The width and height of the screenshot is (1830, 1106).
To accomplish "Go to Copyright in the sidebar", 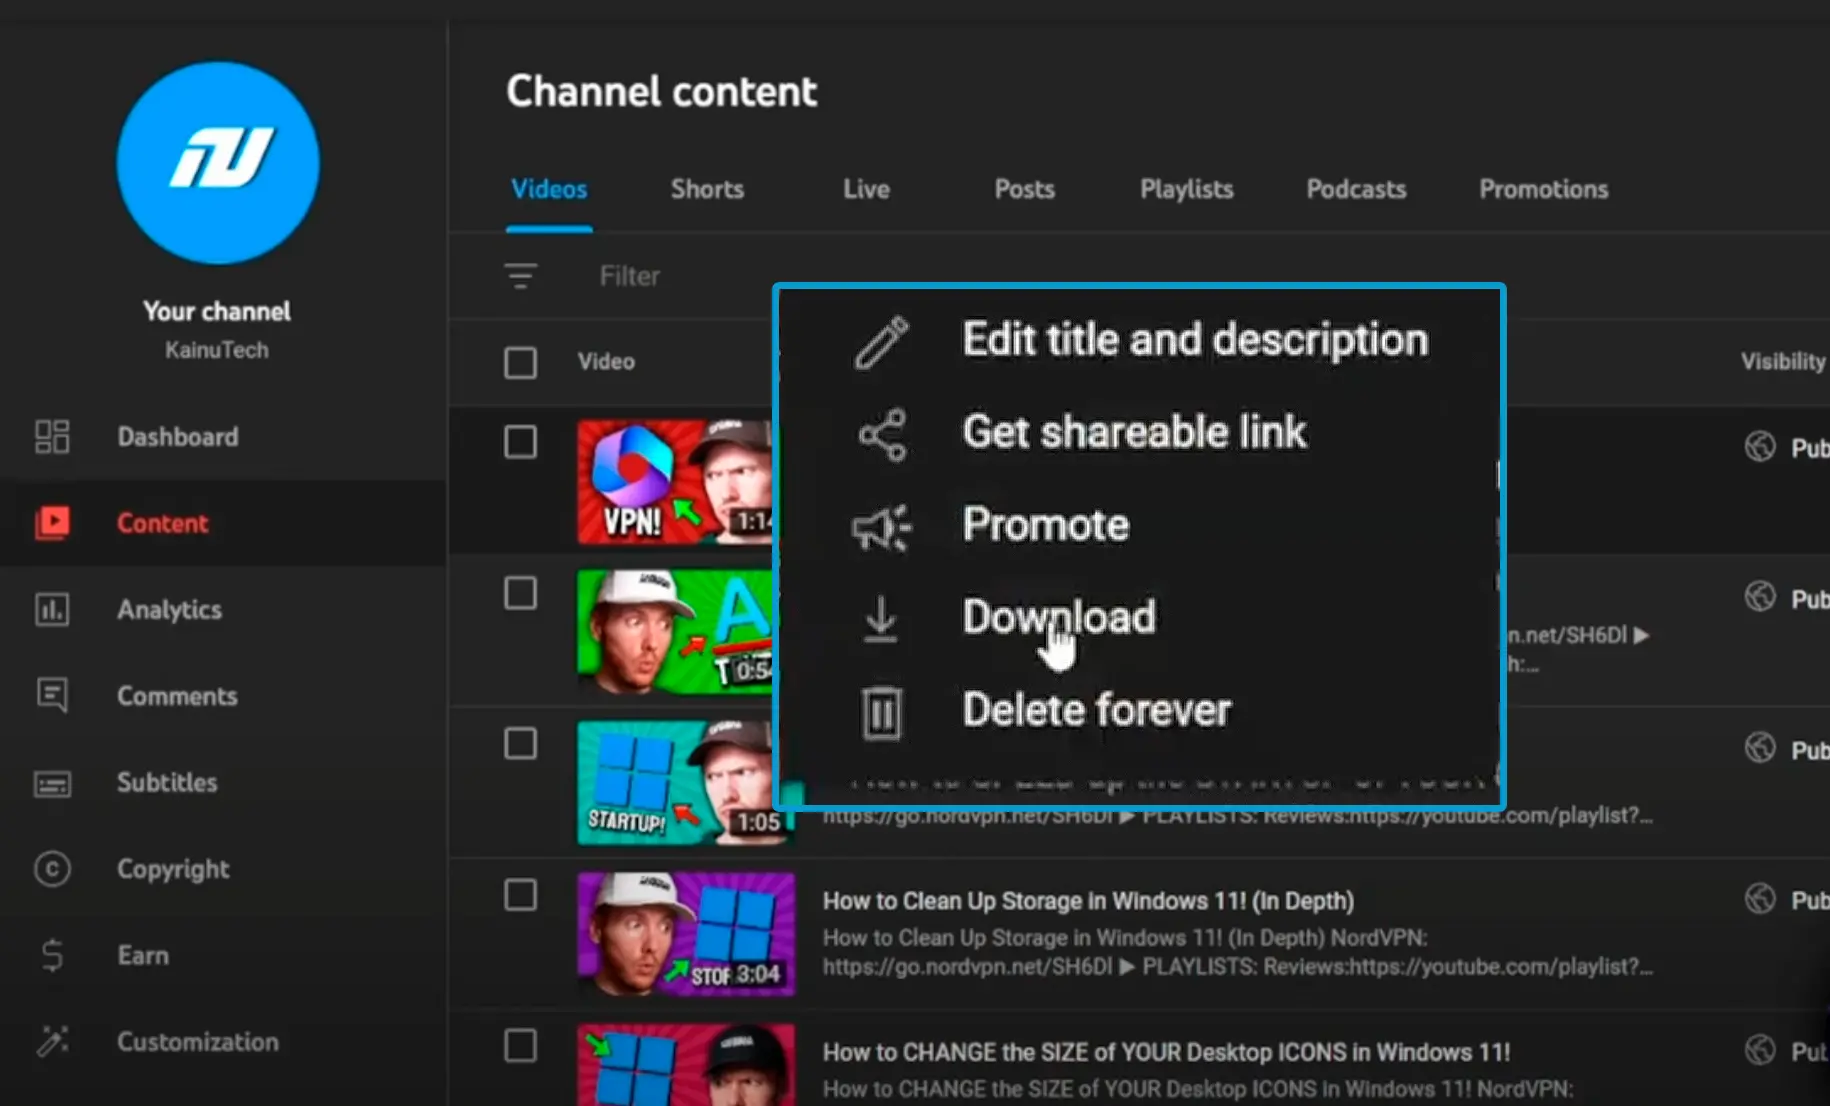I will pos(173,869).
